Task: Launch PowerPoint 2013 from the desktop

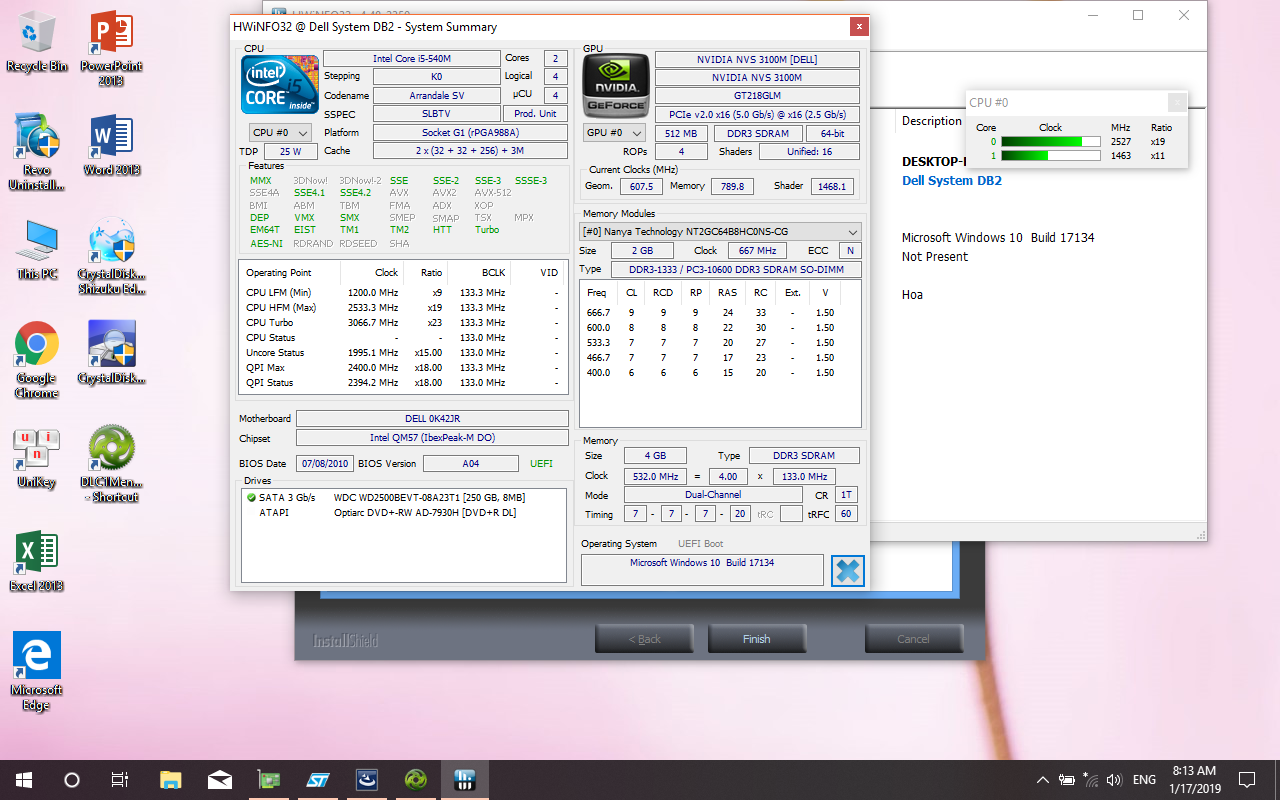Action: click(111, 49)
